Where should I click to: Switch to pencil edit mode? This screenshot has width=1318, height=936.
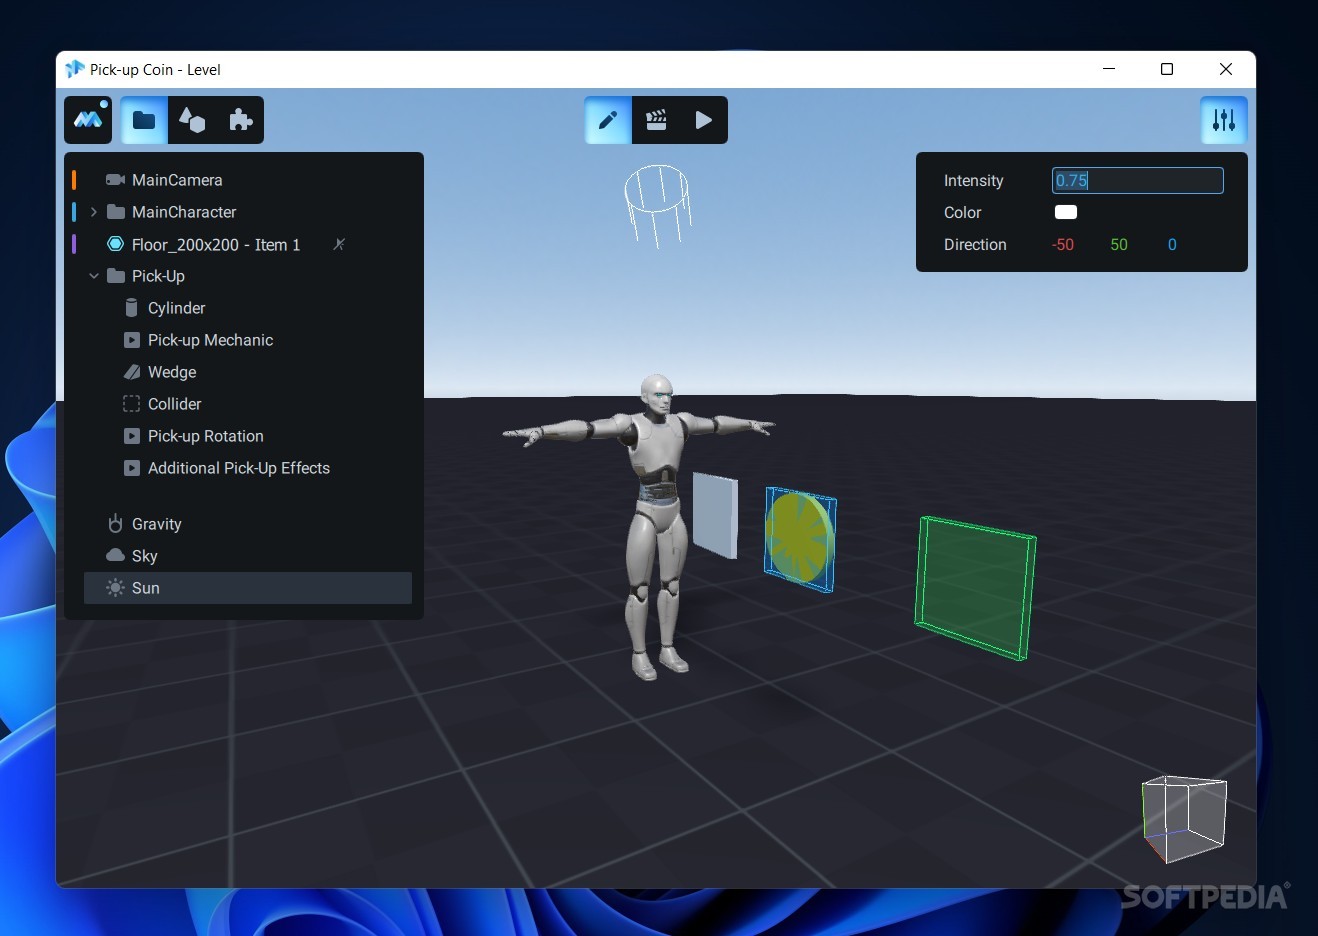coord(608,120)
